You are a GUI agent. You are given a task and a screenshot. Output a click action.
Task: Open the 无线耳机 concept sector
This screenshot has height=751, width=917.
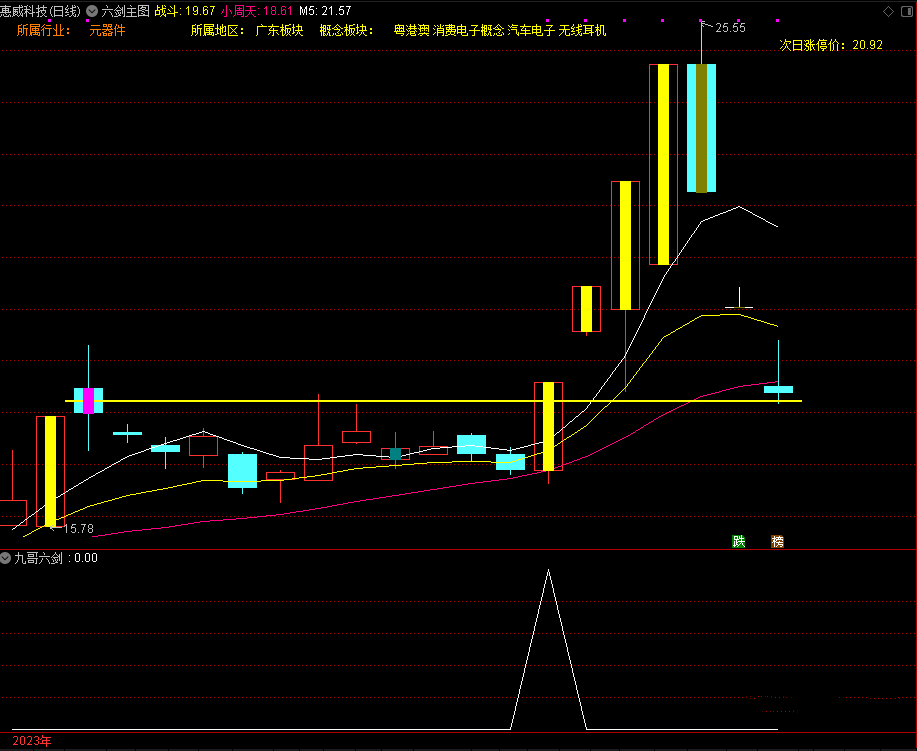coord(582,30)
